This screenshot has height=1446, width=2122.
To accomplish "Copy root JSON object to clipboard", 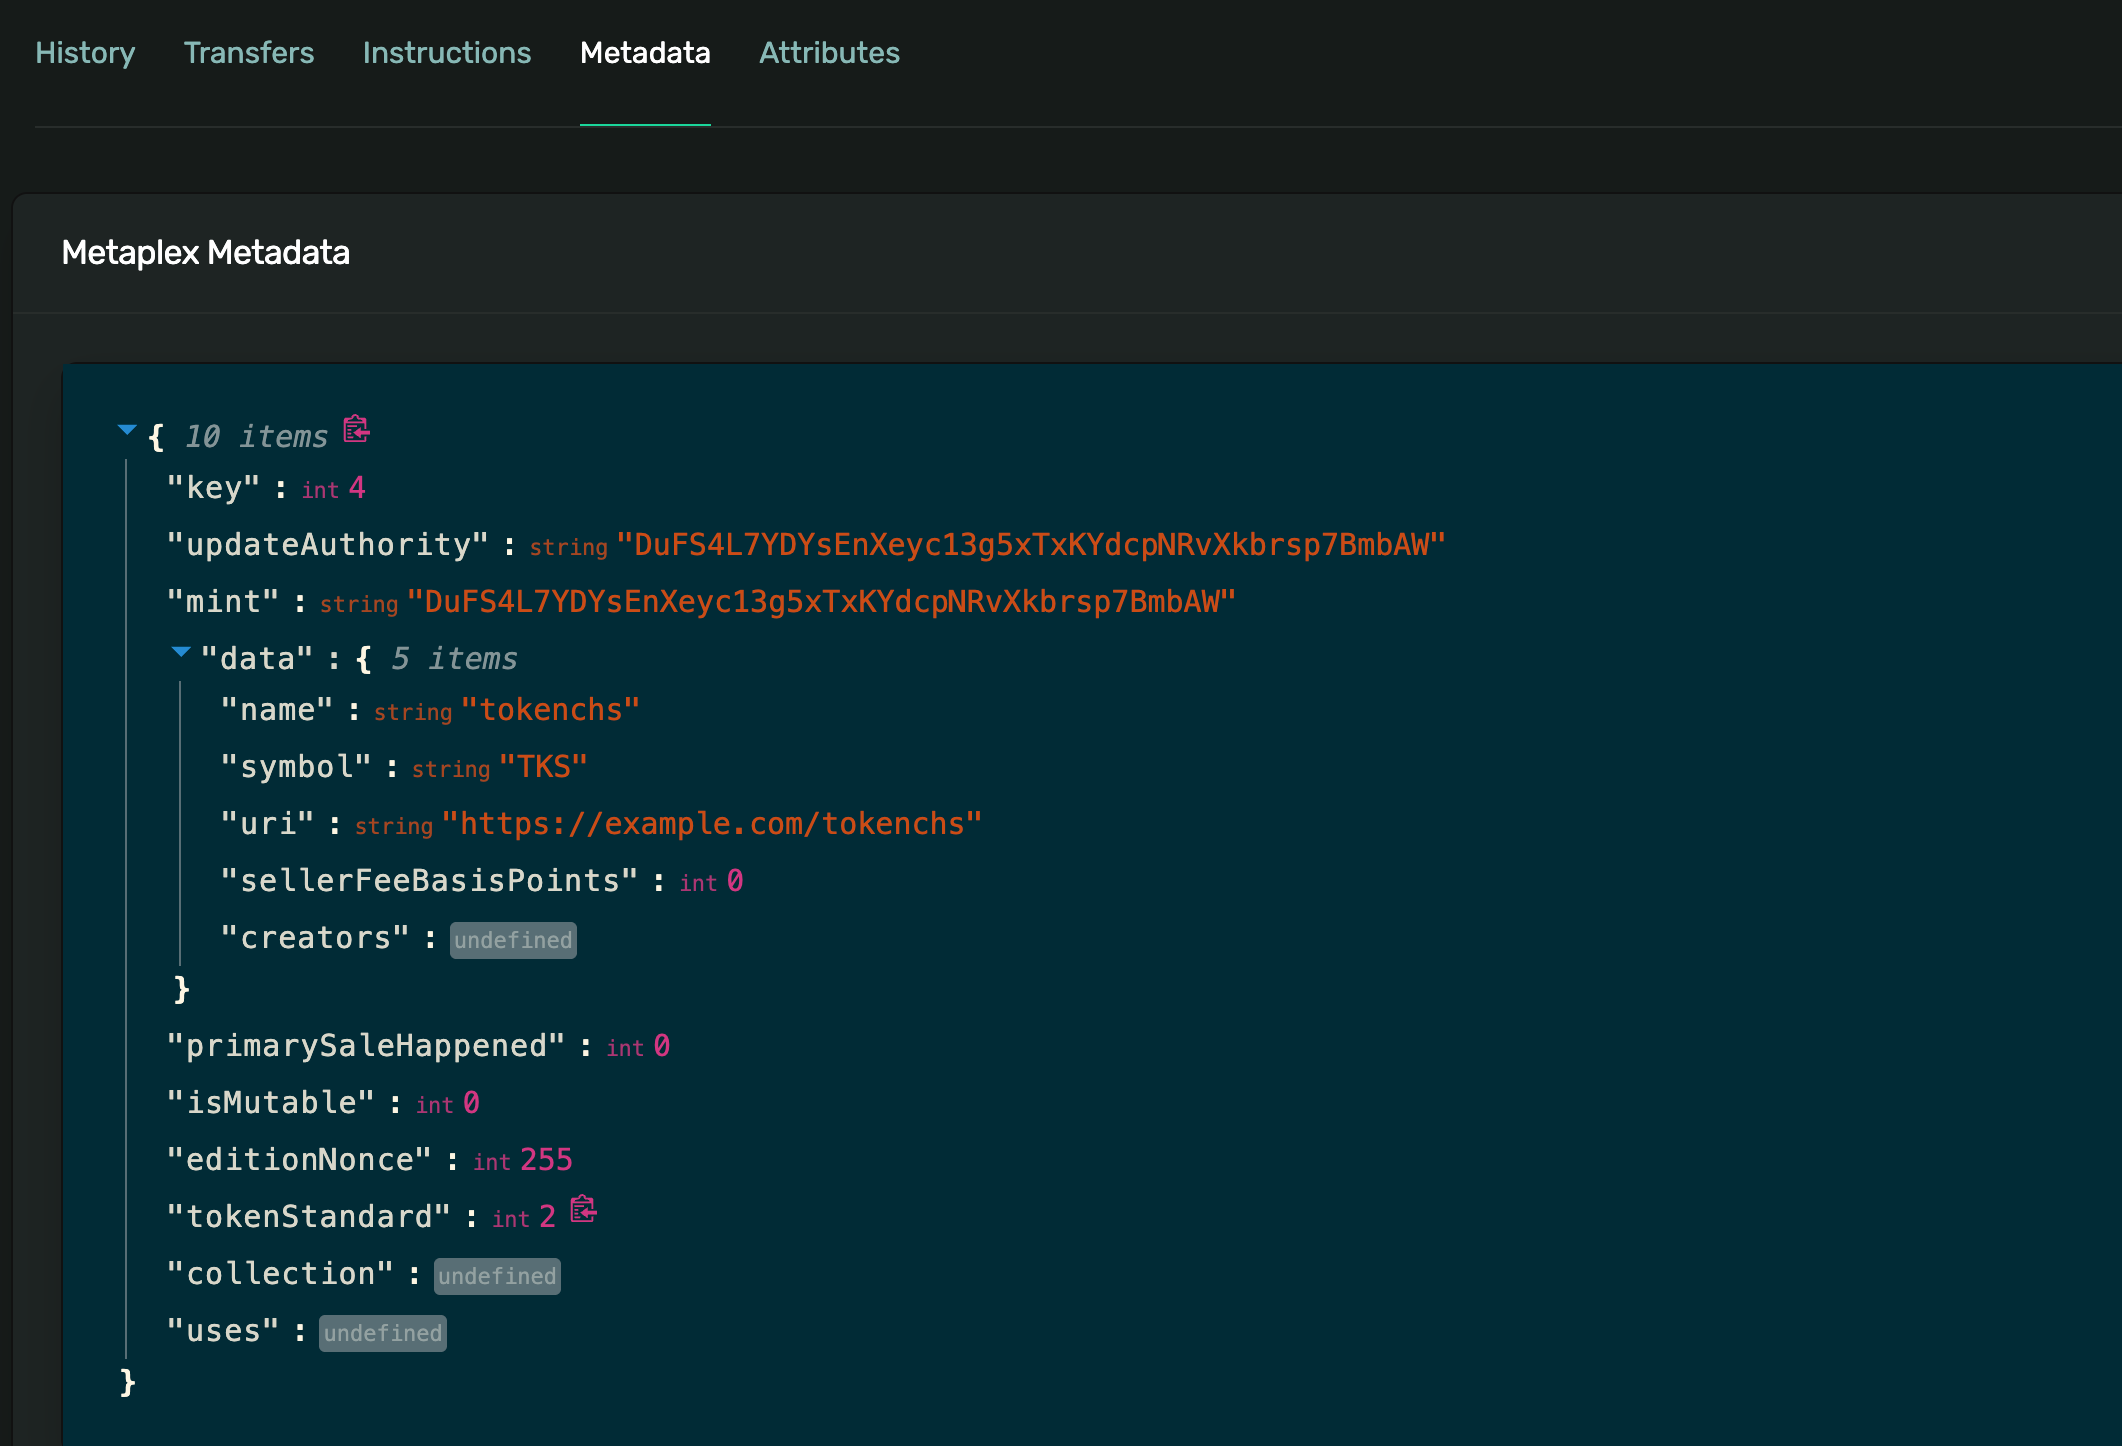I will (356, 430).
